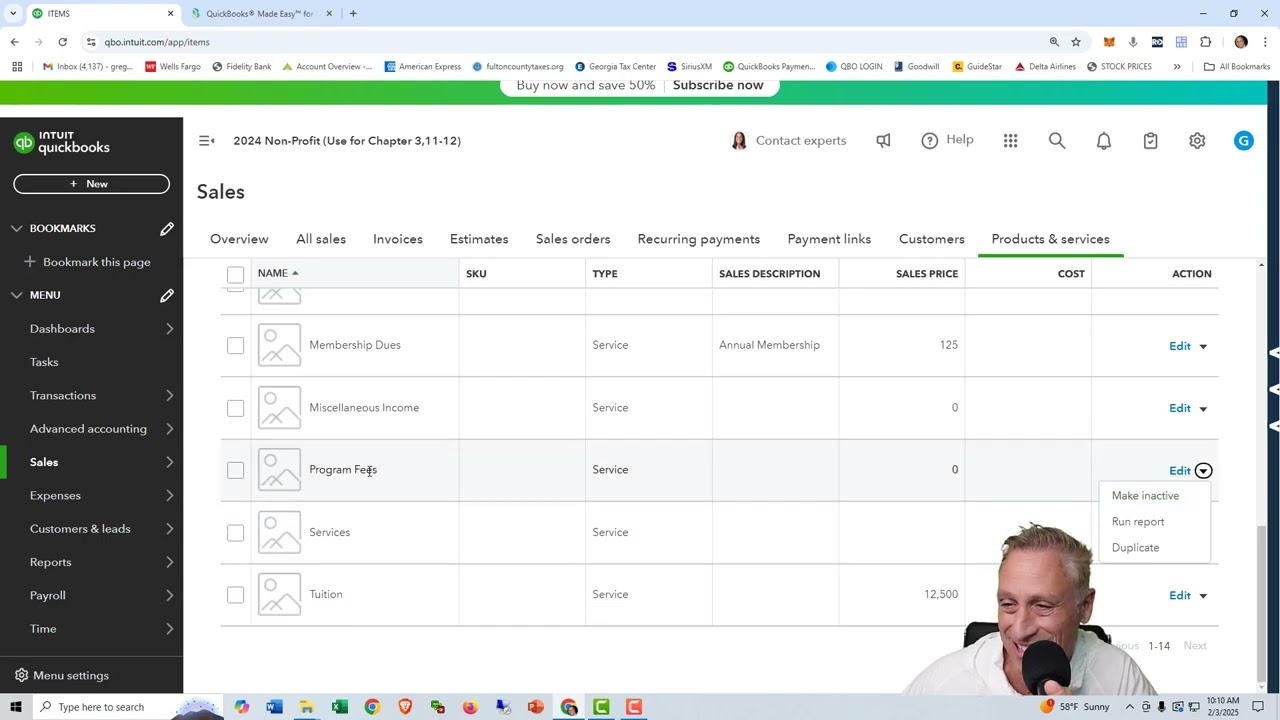Image resolution: width=1280 pixels, height=720 pixels.
Task: Check the Tuition row checkbox
Action: click(x=235, y=595)
